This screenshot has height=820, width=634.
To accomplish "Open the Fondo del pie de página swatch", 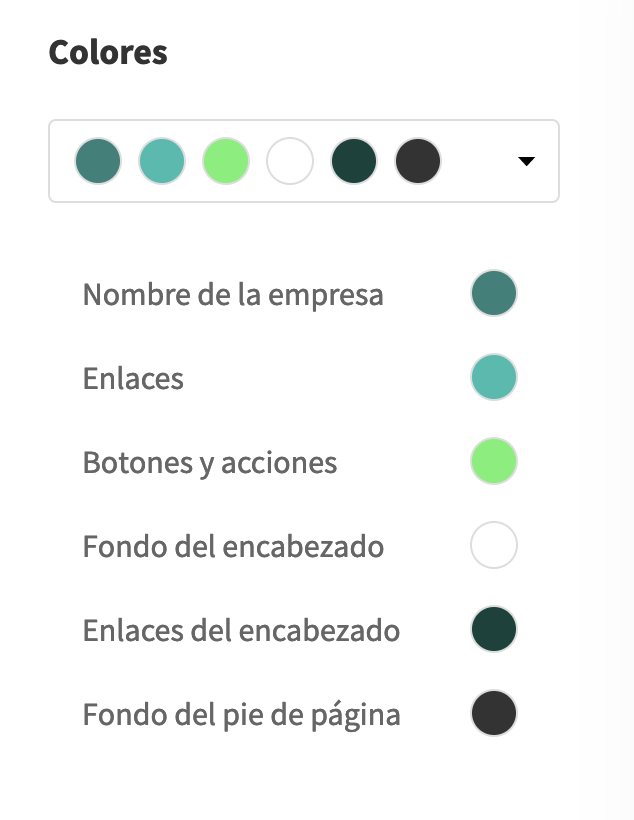I will point(493,715).
